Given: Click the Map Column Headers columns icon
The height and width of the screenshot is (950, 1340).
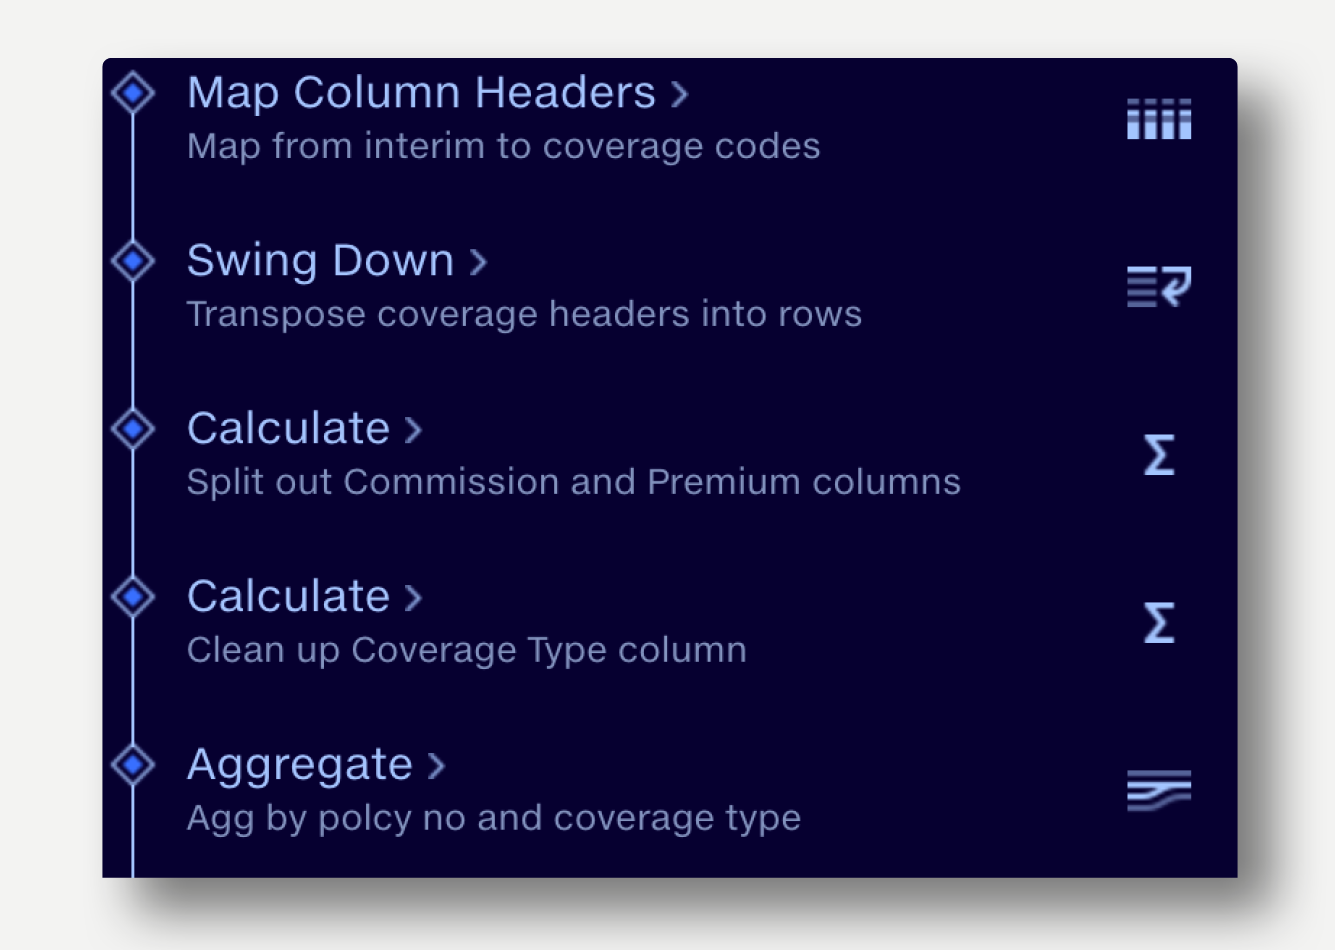Looking at the screenshot, I should pyautogui.click(x=1159, y=119).
